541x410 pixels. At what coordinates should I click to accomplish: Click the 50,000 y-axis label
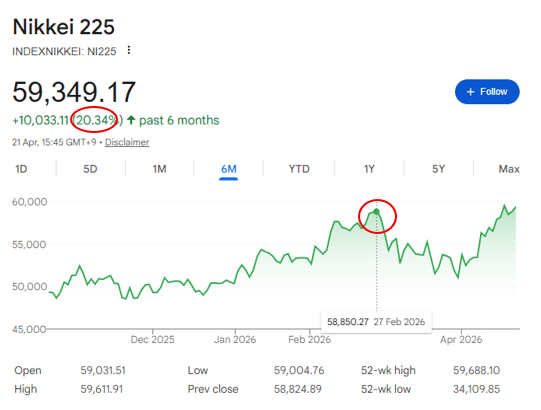tap(30, 286)
